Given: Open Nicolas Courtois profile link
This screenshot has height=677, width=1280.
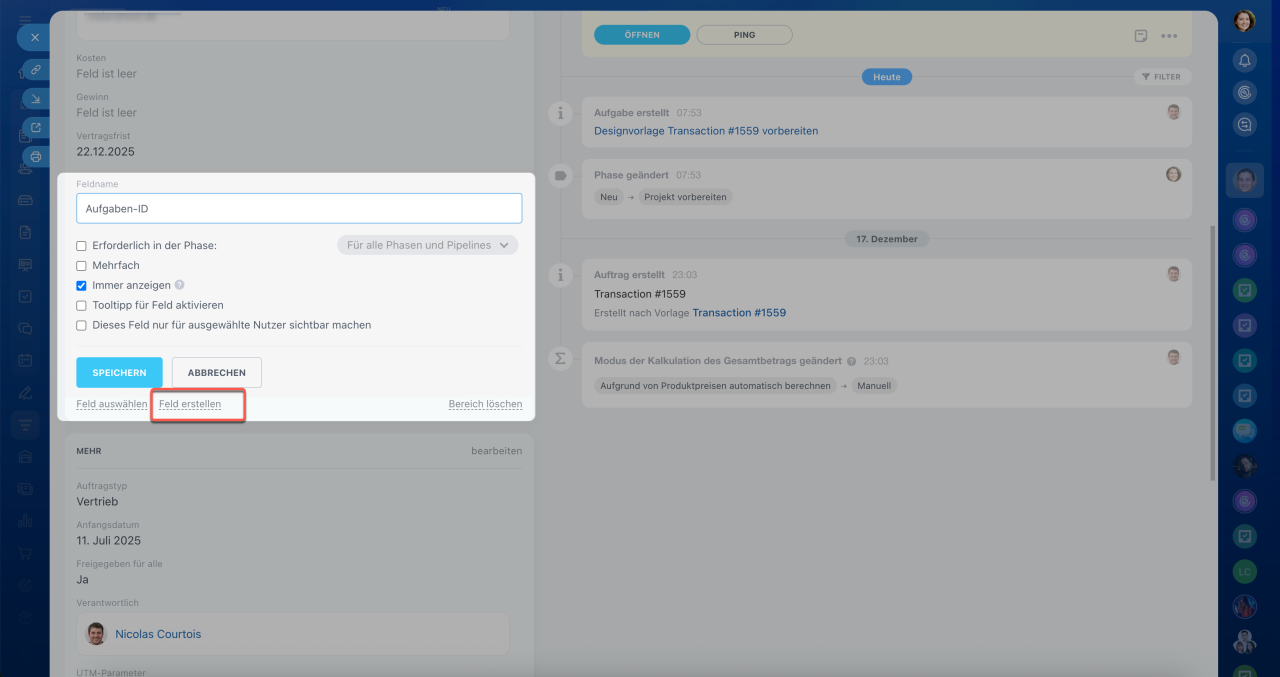Looking at the screenshot, I should pyautogui.click(x=158, y=634).
